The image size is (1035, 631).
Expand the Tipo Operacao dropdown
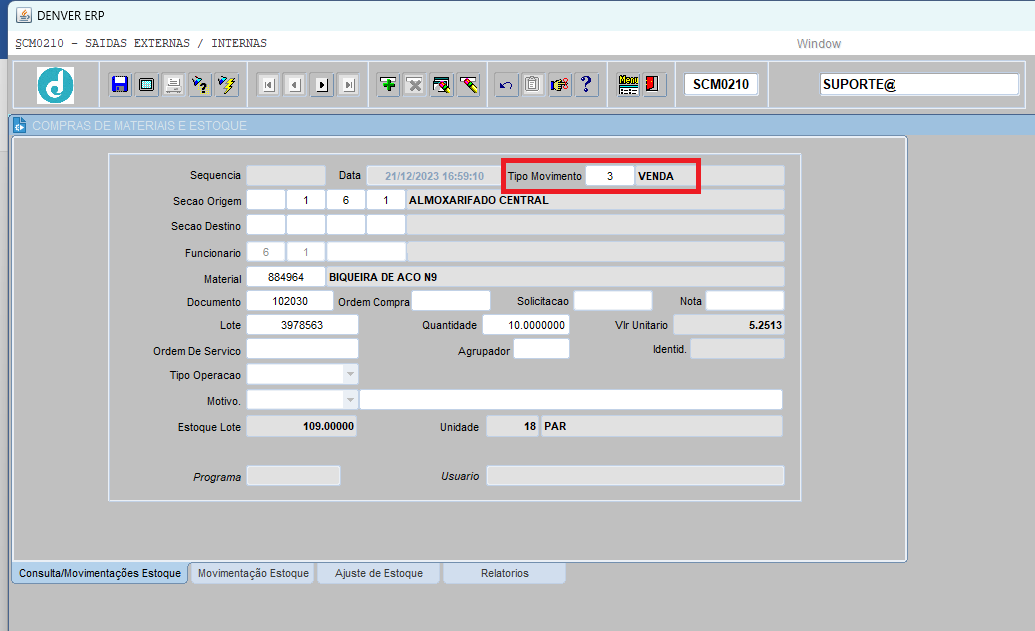point(351,374)
